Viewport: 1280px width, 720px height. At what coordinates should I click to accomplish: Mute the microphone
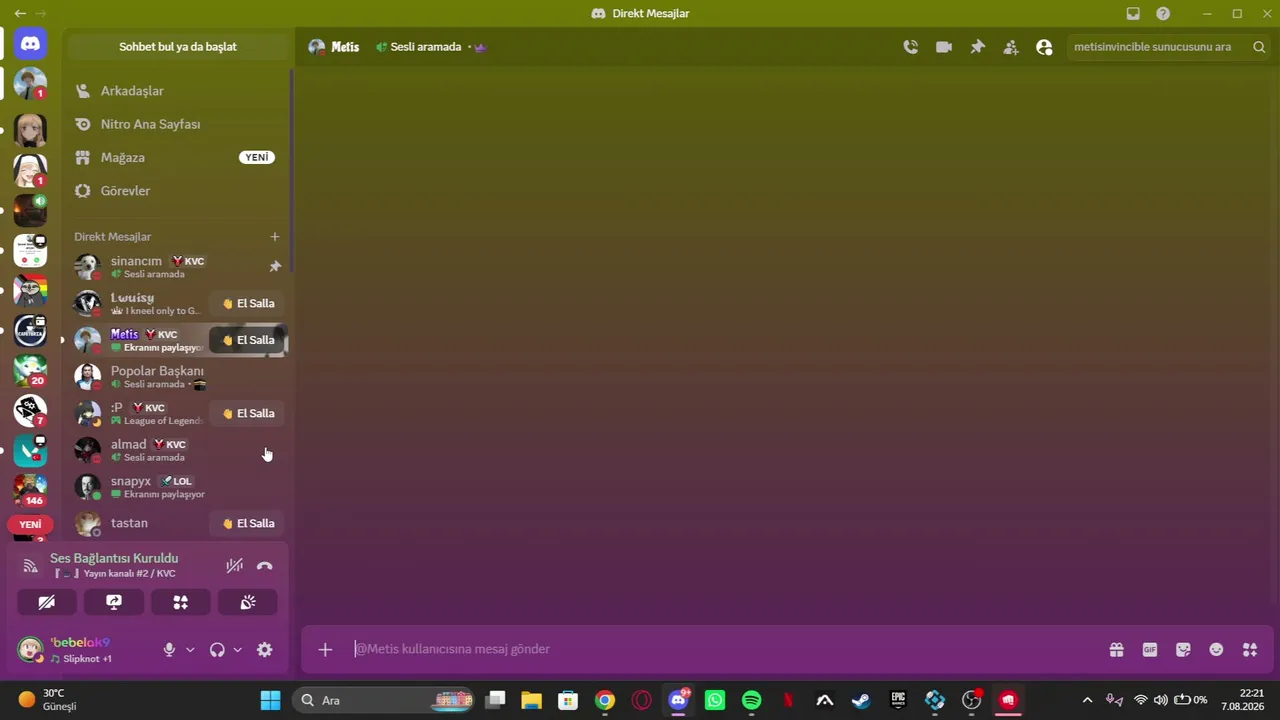point(169,650)
